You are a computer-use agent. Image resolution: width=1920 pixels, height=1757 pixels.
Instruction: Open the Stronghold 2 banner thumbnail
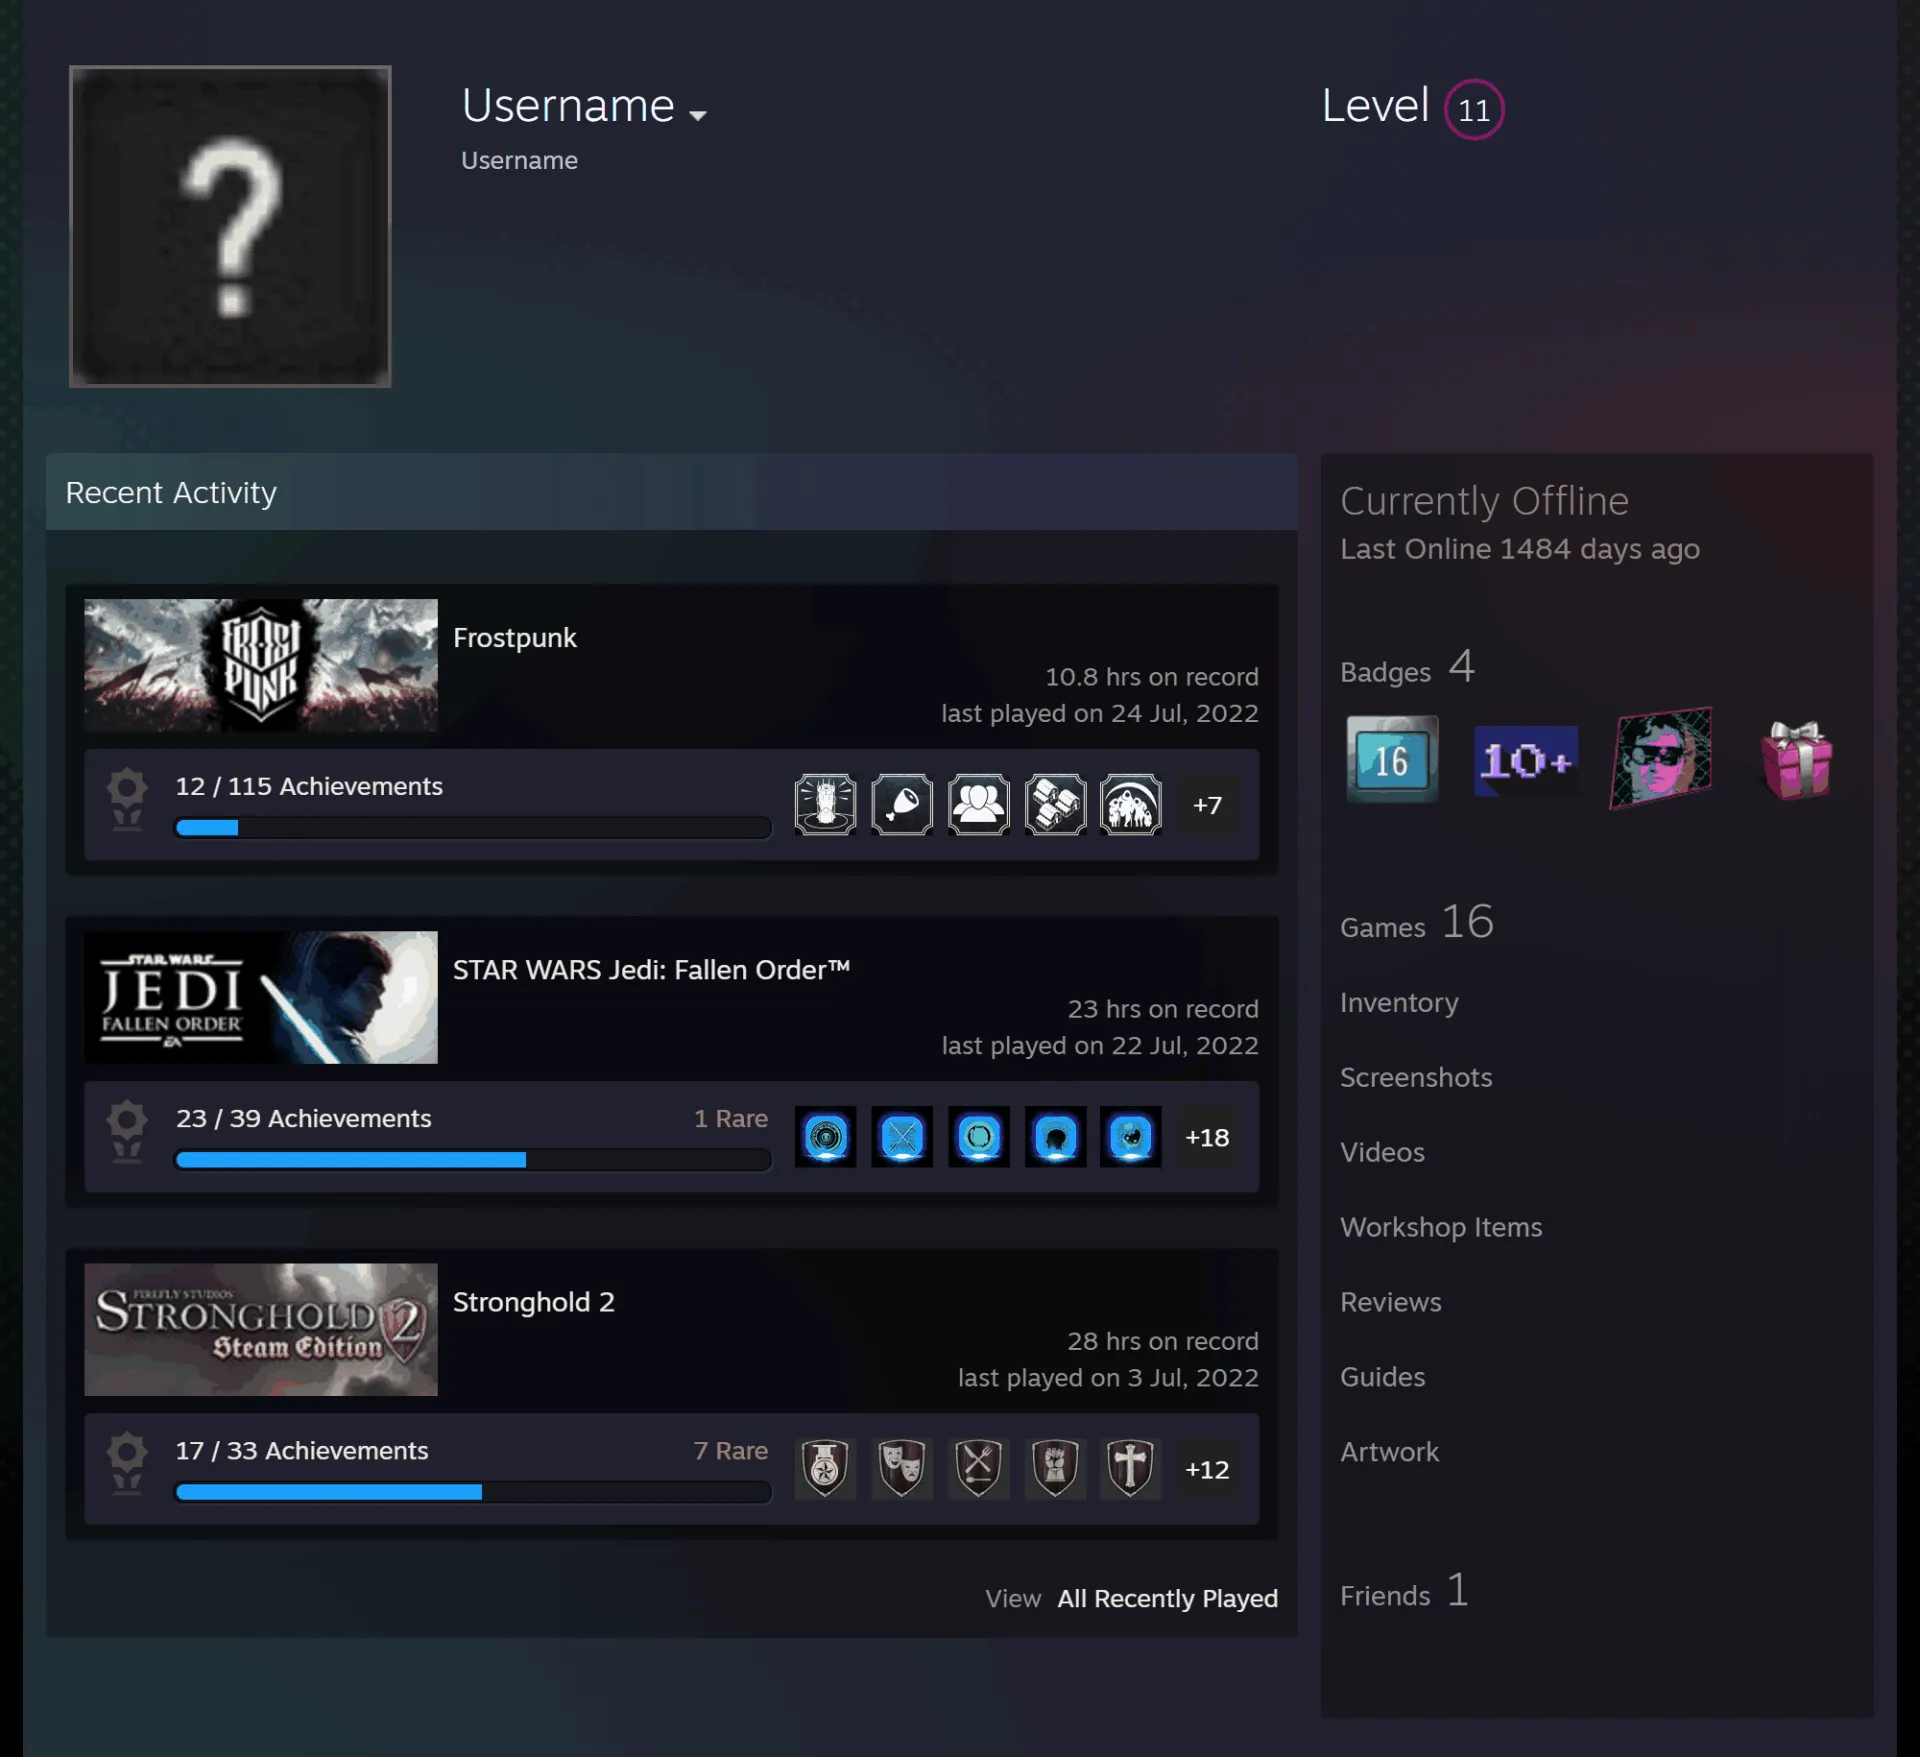pos(261,1329)
